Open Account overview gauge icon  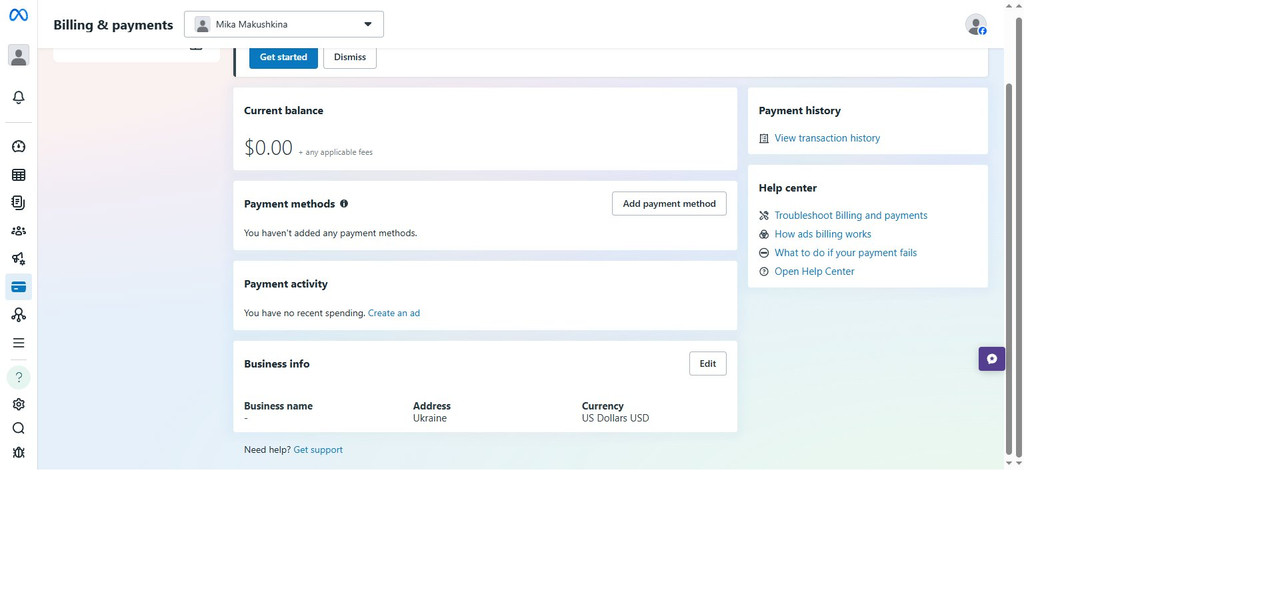coord(18,146)
